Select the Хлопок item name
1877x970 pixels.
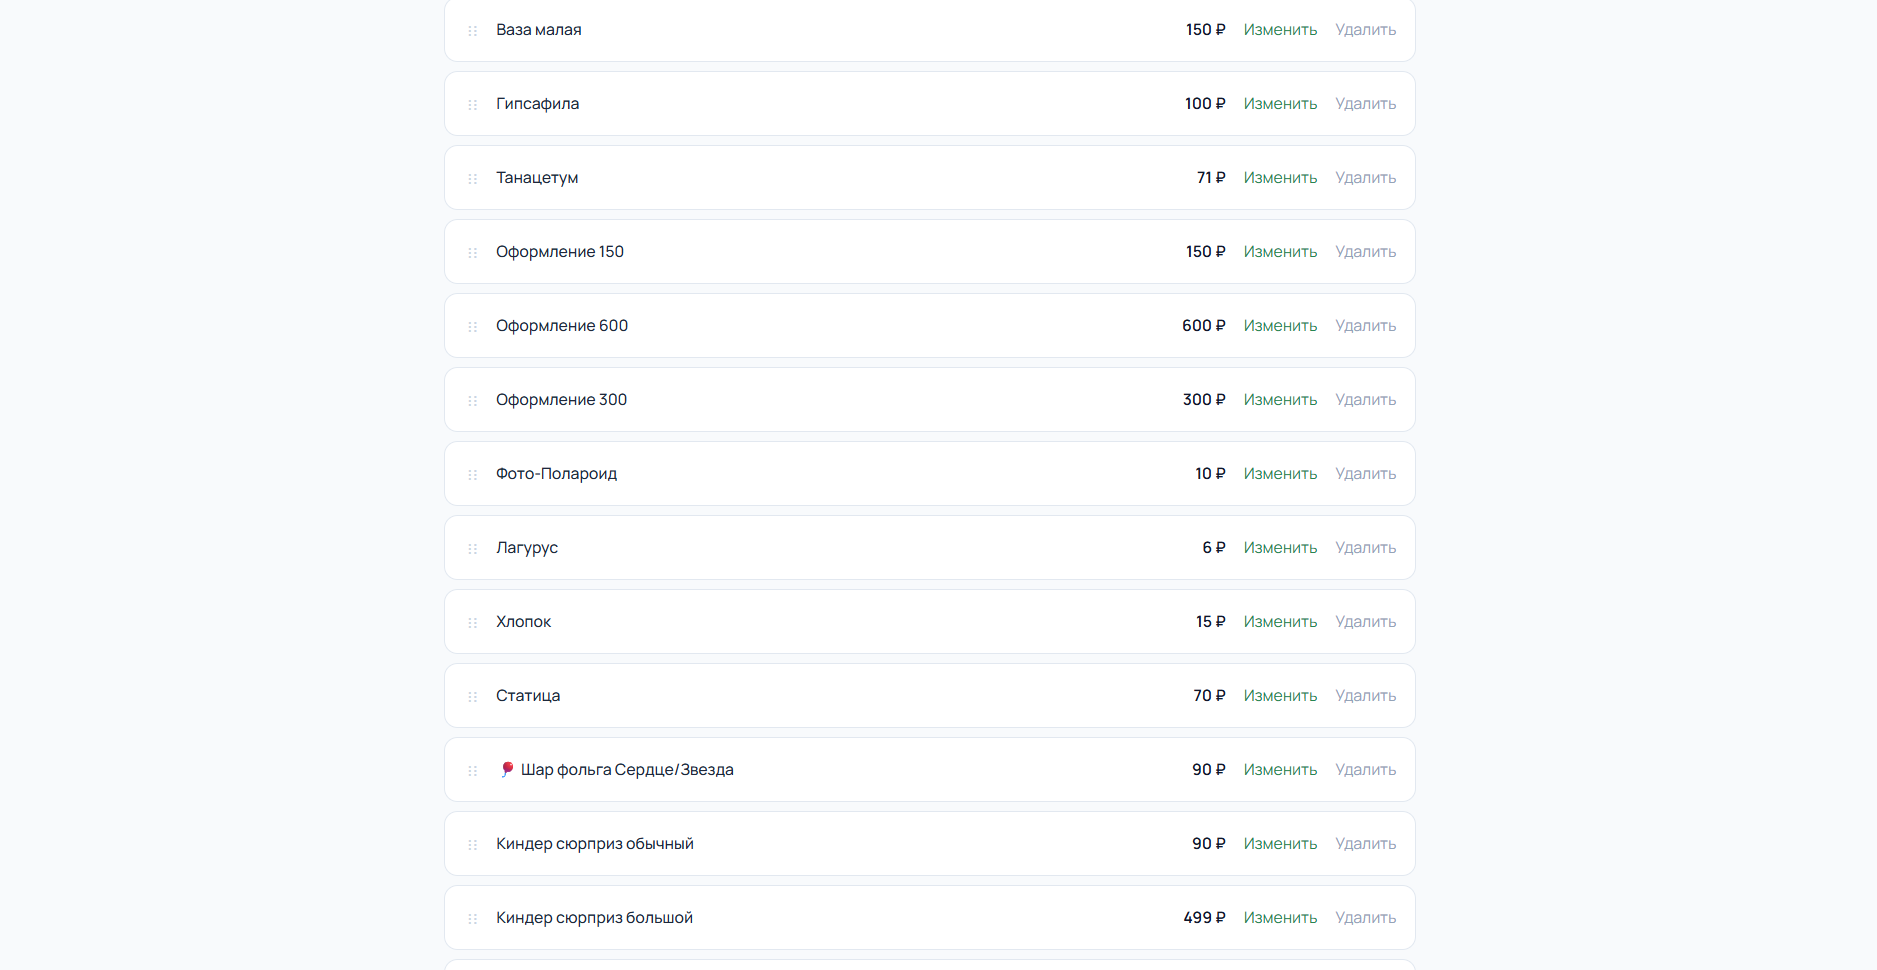[523, 622]
